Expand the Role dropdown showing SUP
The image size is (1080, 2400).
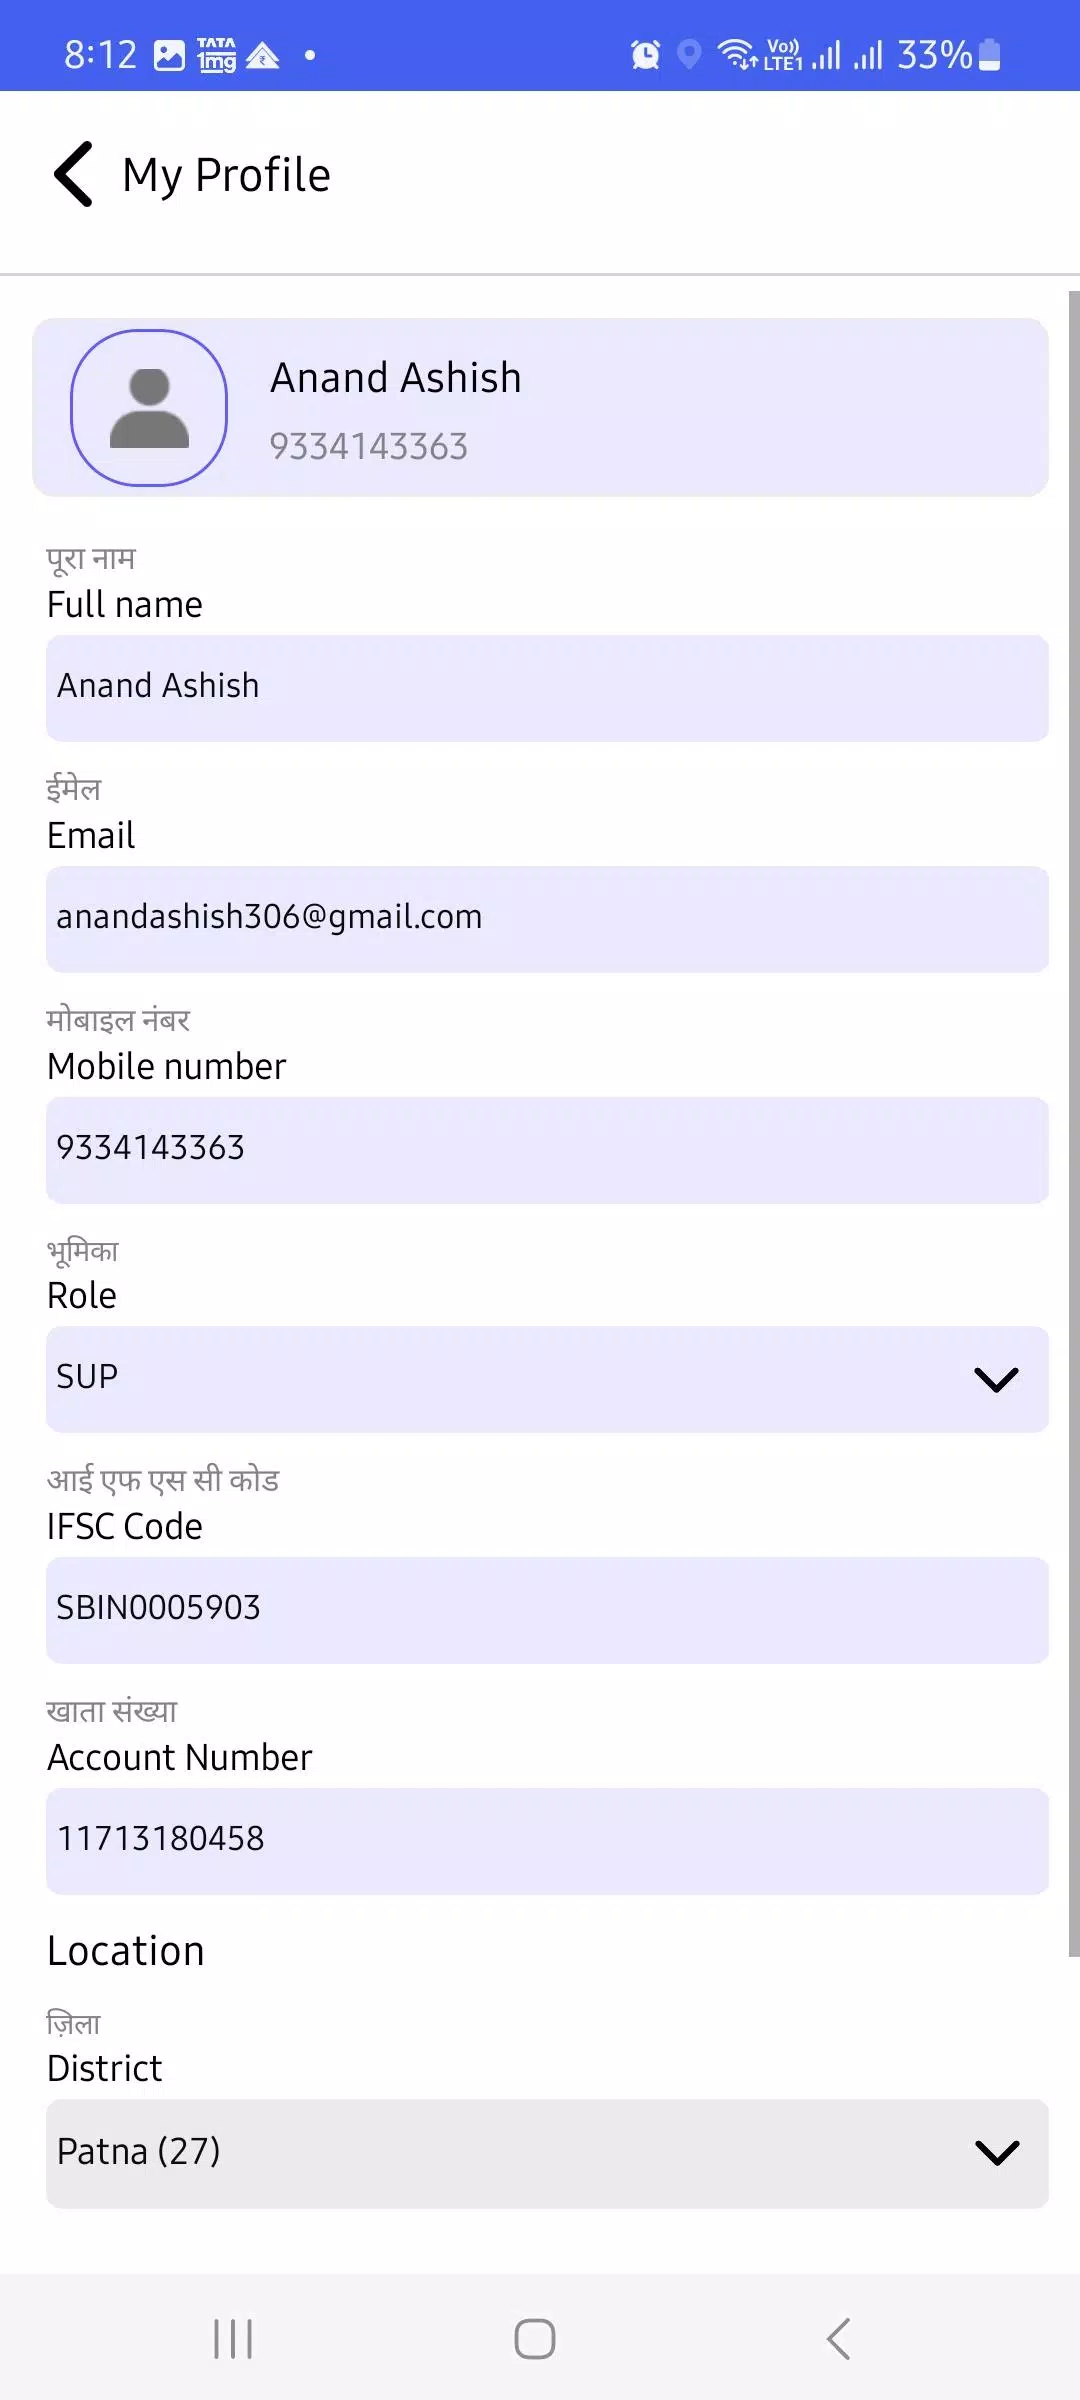coord(547,1379)
